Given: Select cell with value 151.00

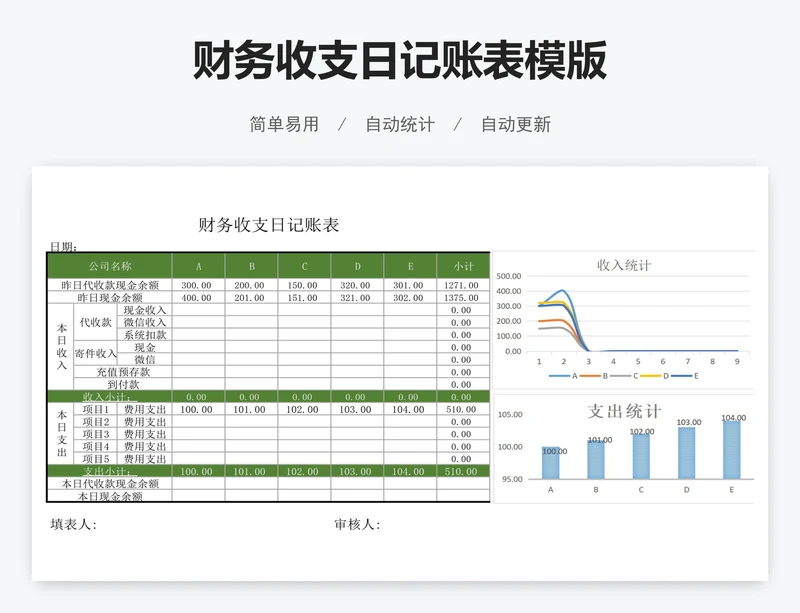Looking at the screenshot, I should 305,298.
